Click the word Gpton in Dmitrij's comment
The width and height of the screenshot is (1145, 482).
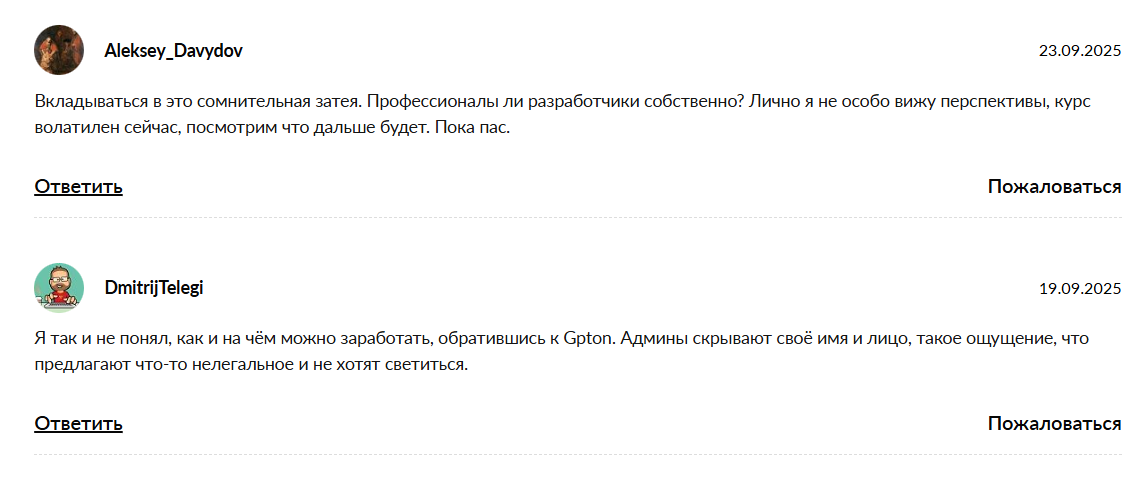[x=584, y=338]
